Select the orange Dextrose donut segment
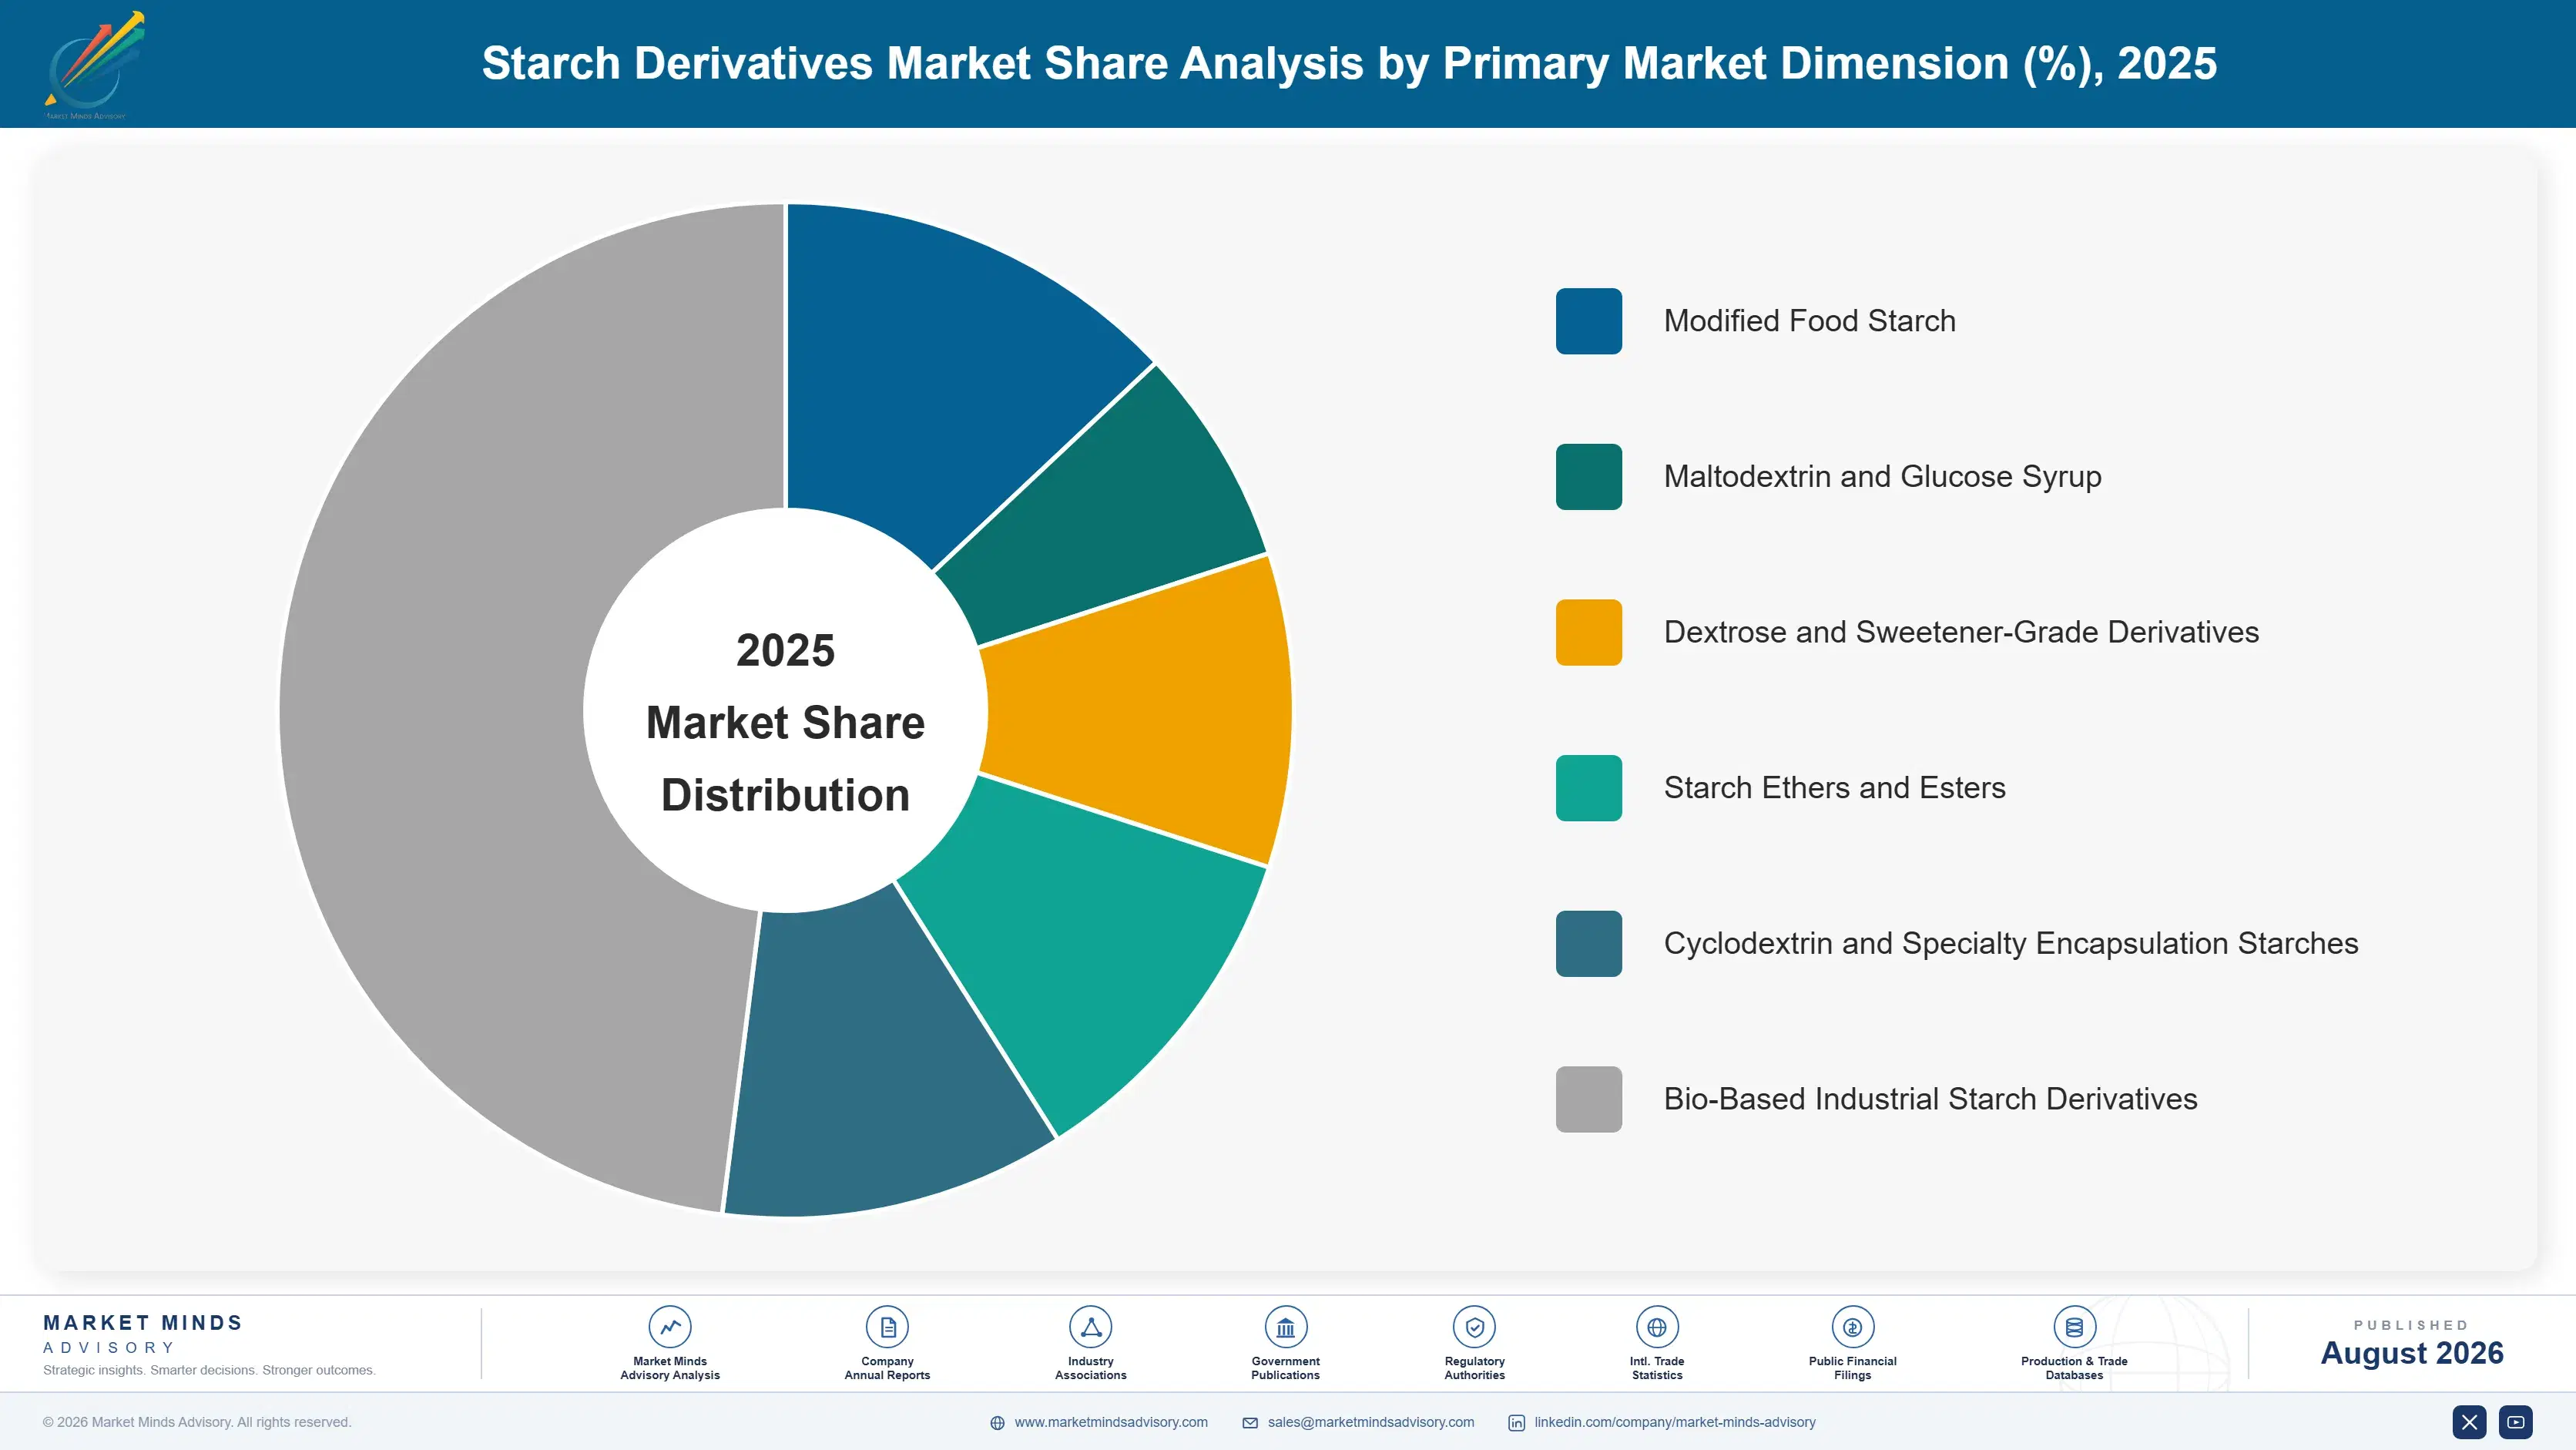This screenshot has height=1450, width=2576. [x=1140, y=710]
